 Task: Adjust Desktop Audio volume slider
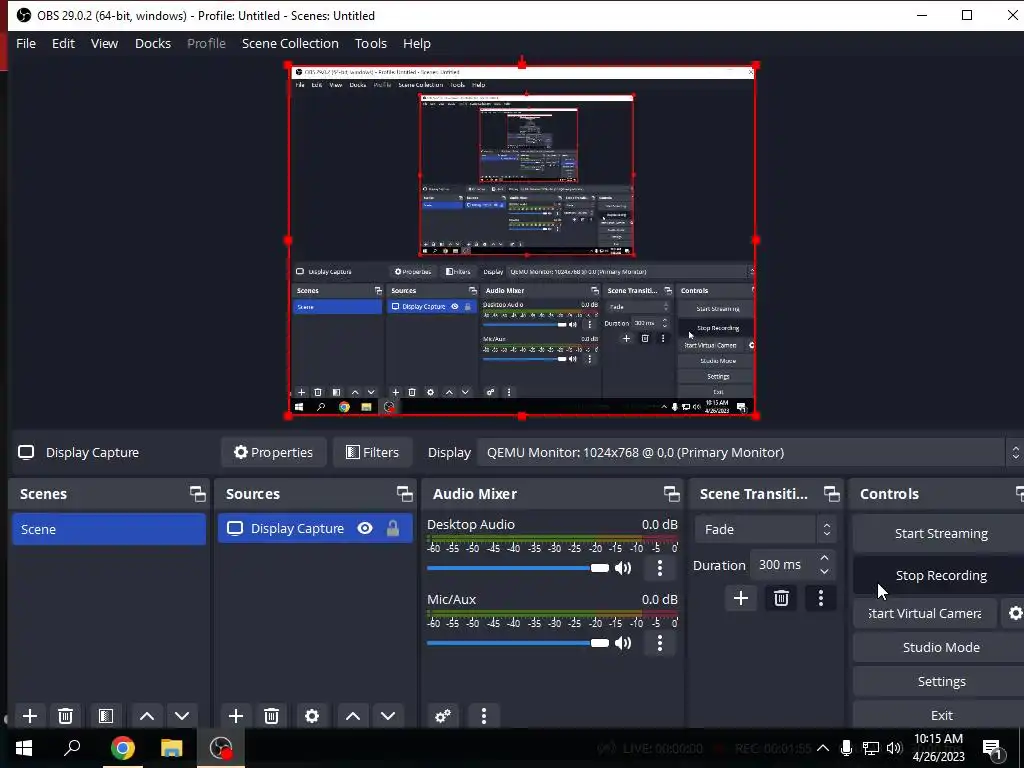[x=518, y=568]
